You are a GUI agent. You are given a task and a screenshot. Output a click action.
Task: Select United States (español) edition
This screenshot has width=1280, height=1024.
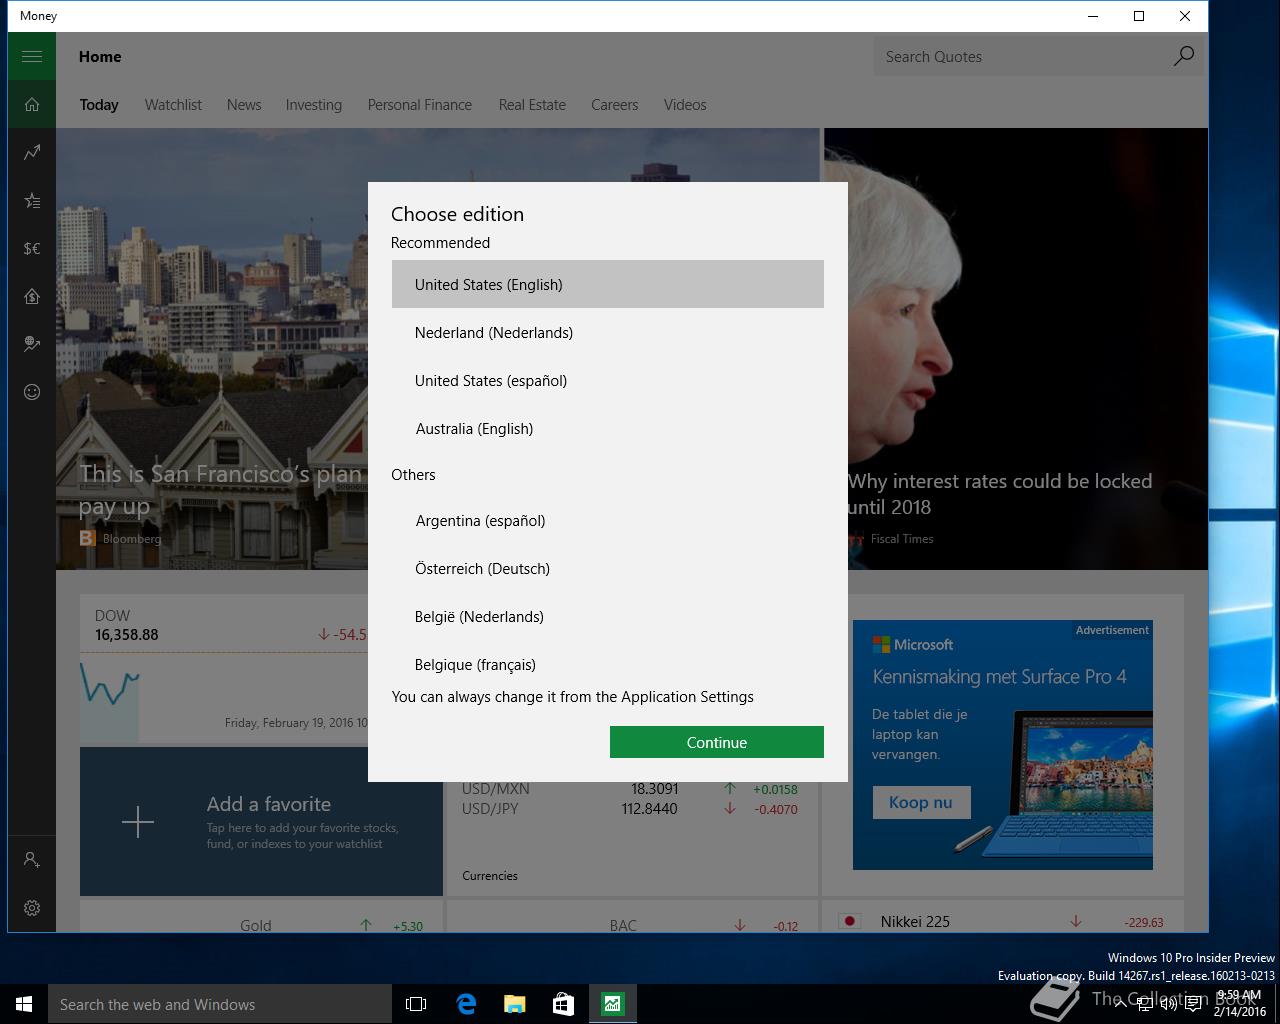pyautogui.click(x=608, y=380)
